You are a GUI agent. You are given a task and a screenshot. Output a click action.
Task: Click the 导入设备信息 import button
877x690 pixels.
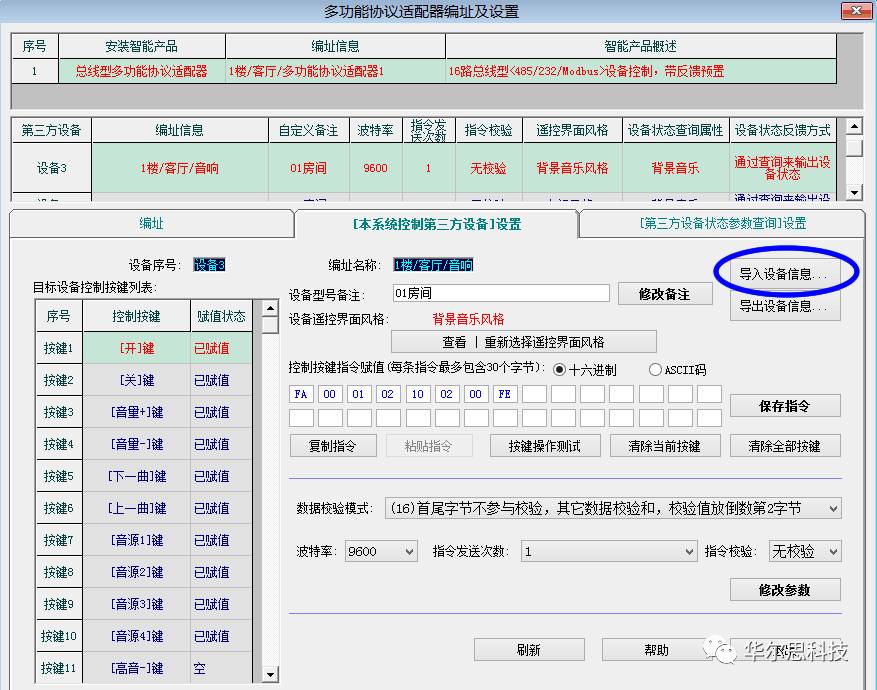[784, 273]
